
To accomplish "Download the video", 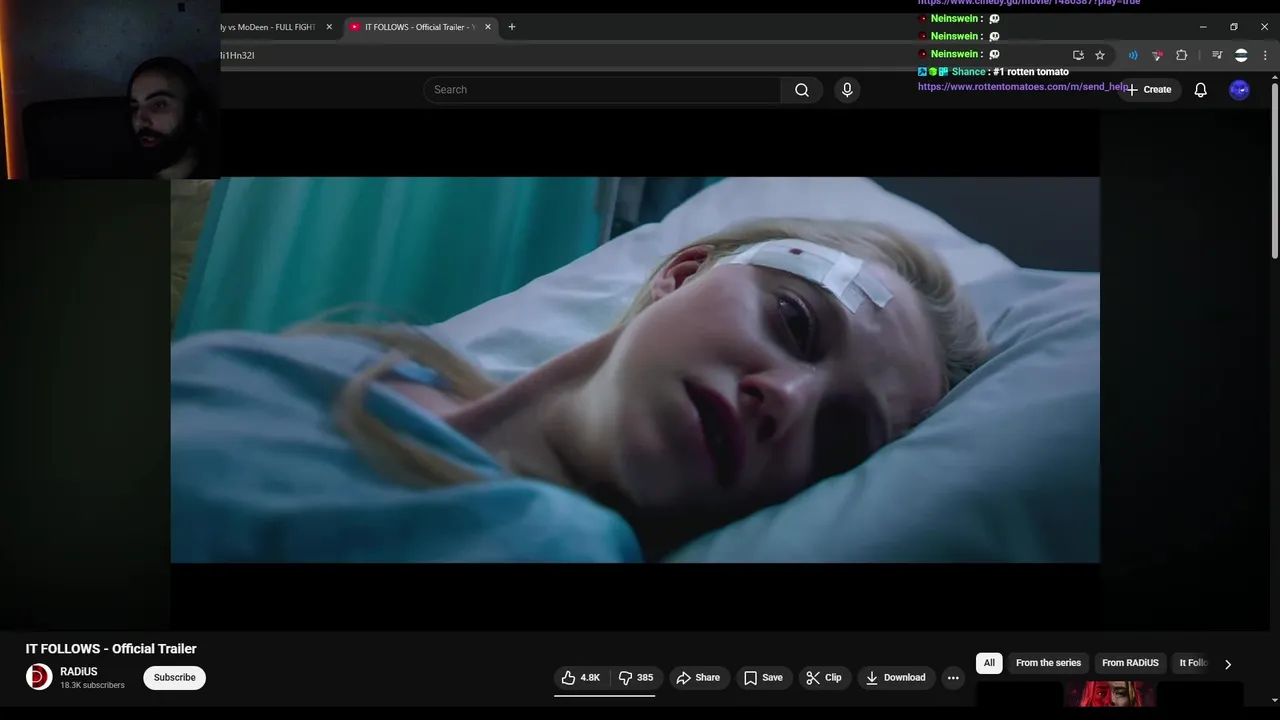I will [x=896, y=678].
